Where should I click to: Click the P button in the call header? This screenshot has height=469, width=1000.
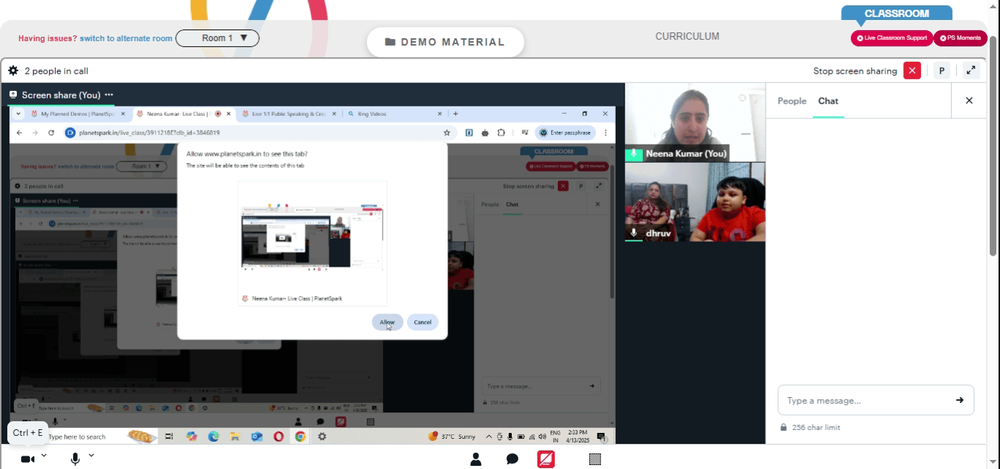click(941, 71)
